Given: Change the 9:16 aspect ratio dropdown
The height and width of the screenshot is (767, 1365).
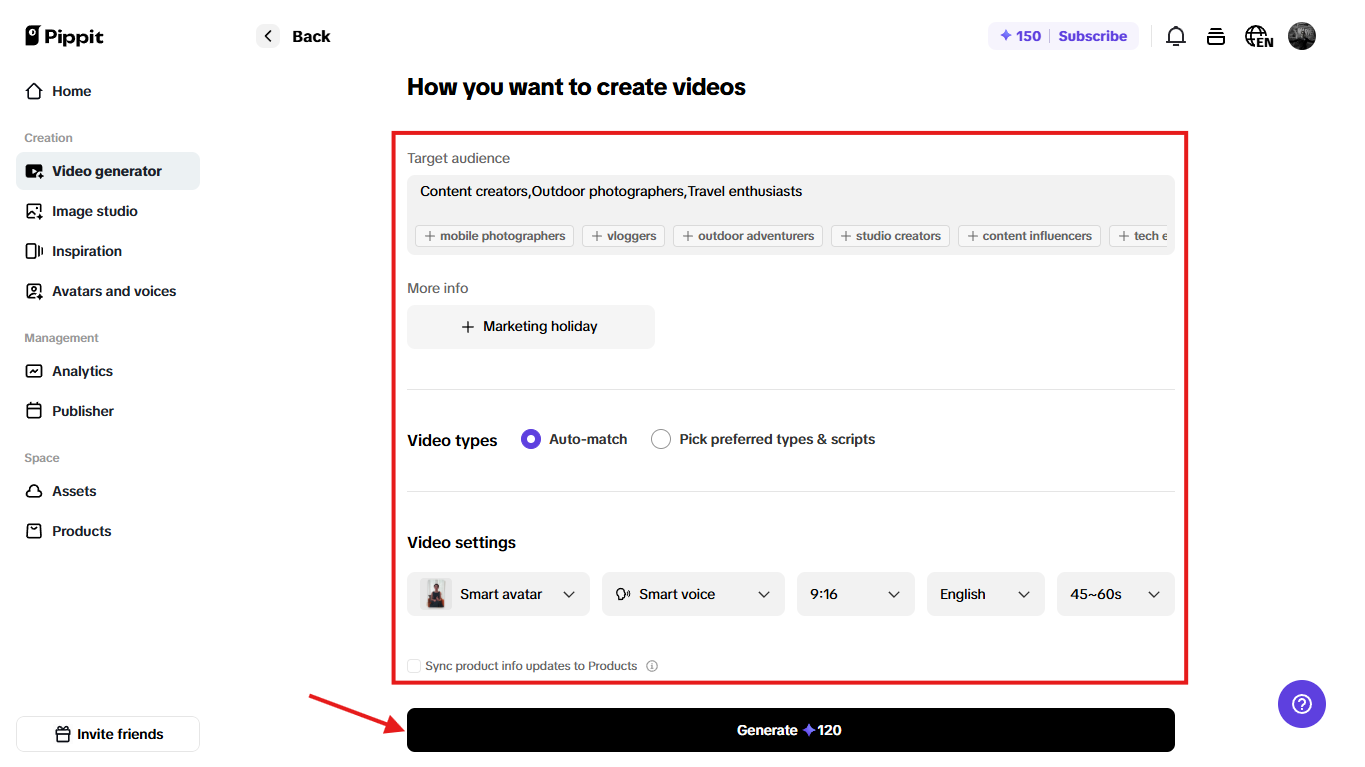Looking at the screenshot, I should tap(855, 593).
